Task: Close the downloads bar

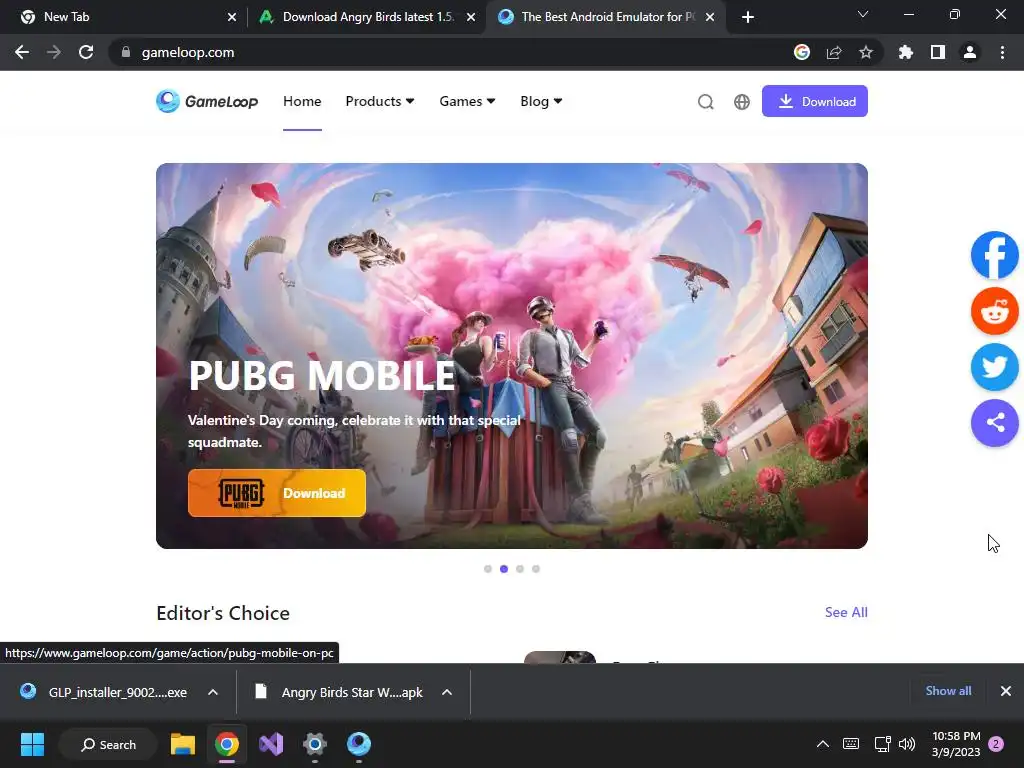Action: click(x=1006, y=691)
